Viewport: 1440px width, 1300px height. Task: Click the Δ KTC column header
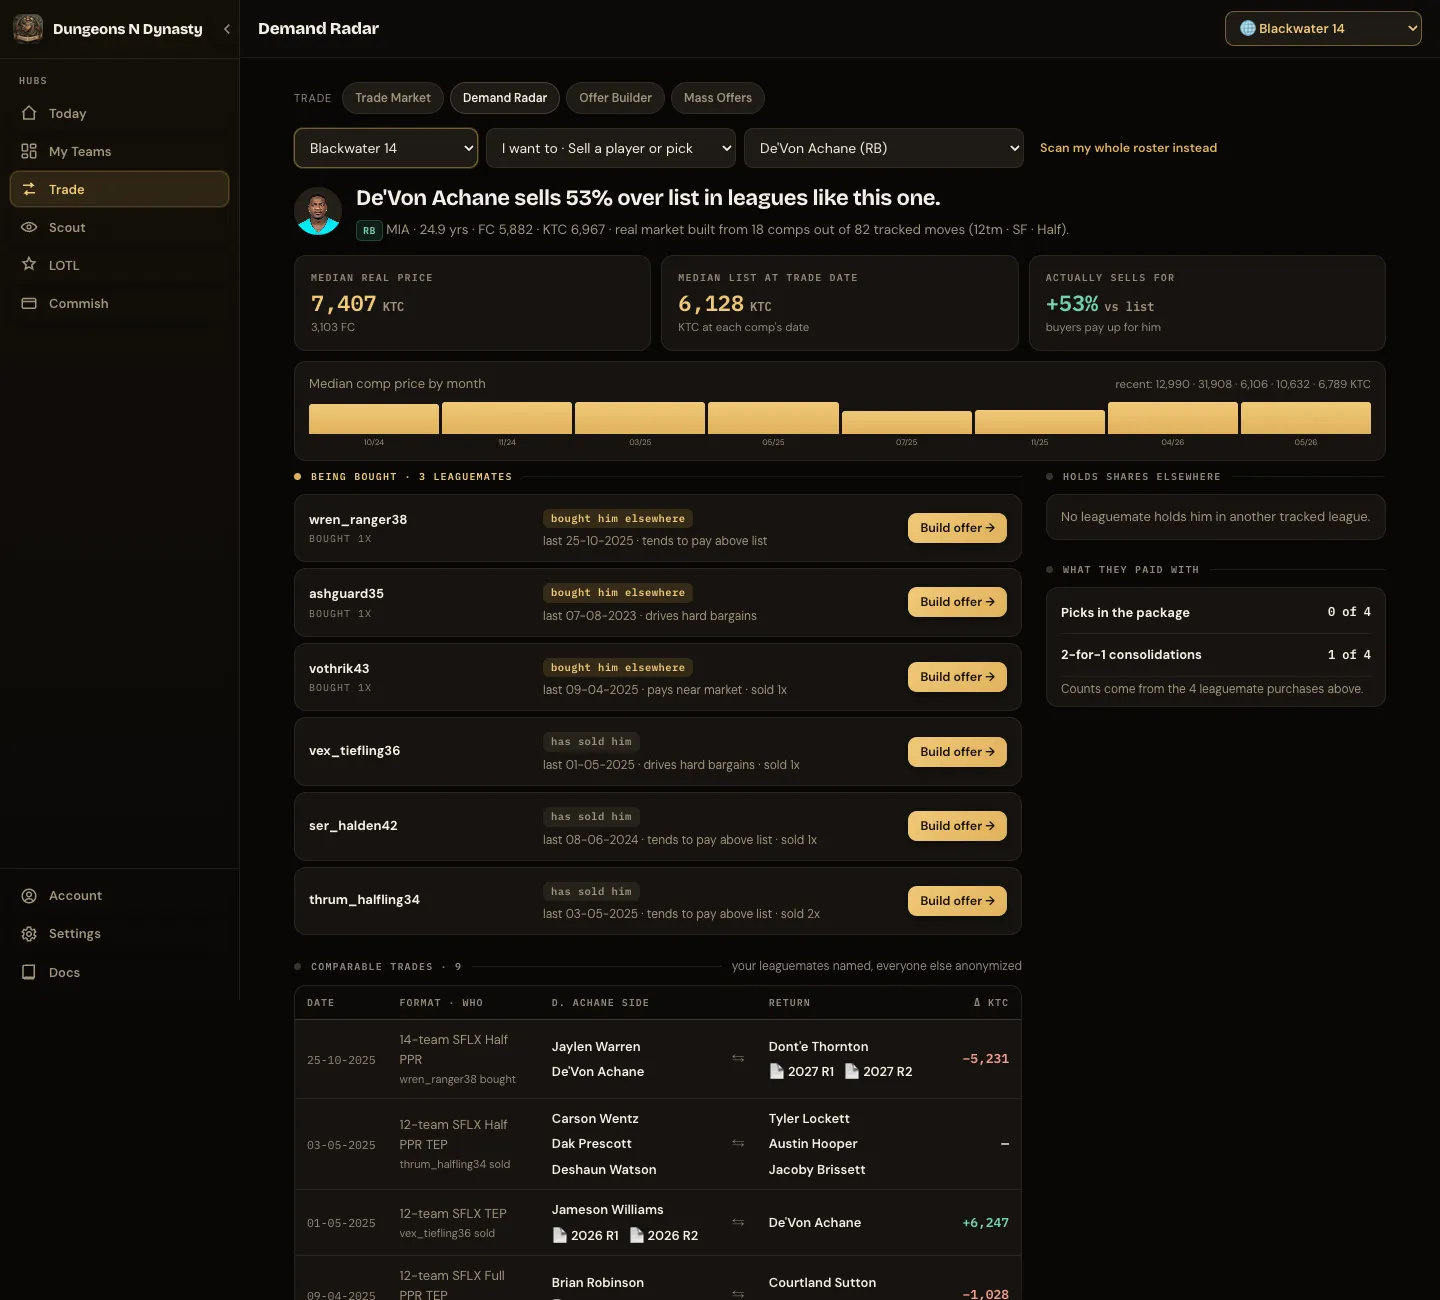pos(991,1003)
